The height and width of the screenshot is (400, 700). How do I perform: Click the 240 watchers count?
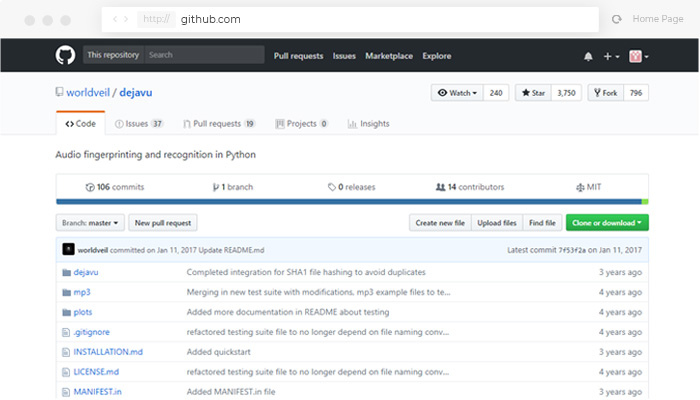coord(496,93)
